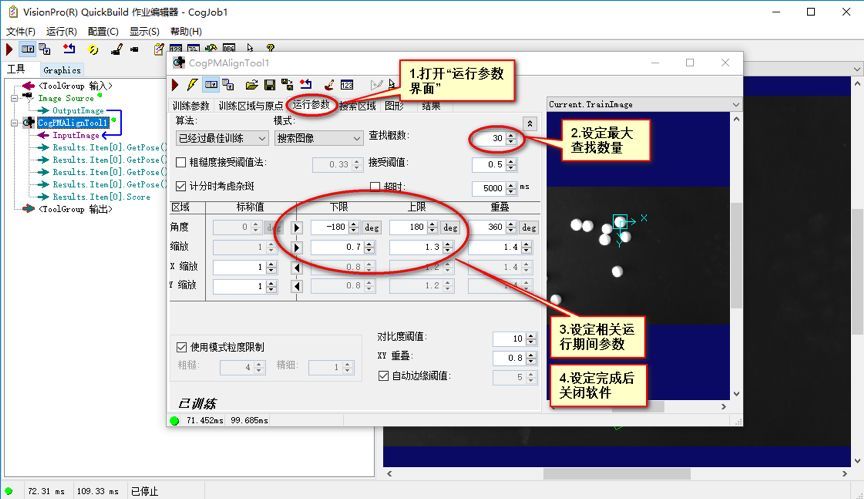
Task: Click the tool icon beside CogPMAlignTool1 tree node
Action: (29, 122)
